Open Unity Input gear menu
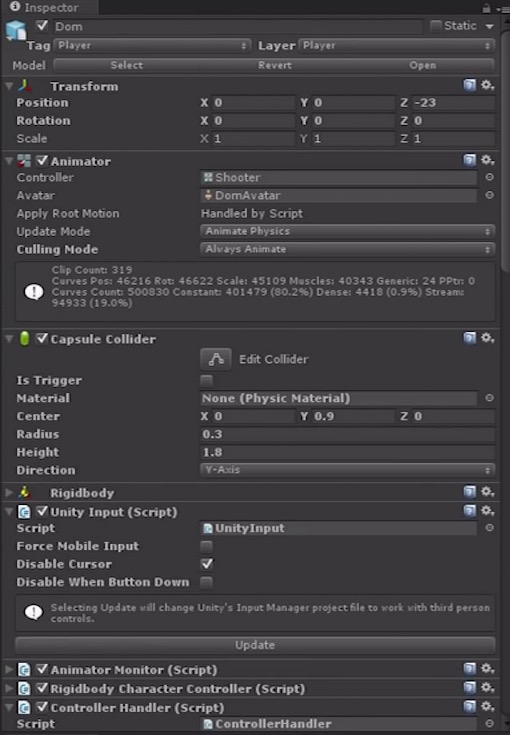Image resolution: width=510 pixels, height=735 pixels. [x=488, y=511]
